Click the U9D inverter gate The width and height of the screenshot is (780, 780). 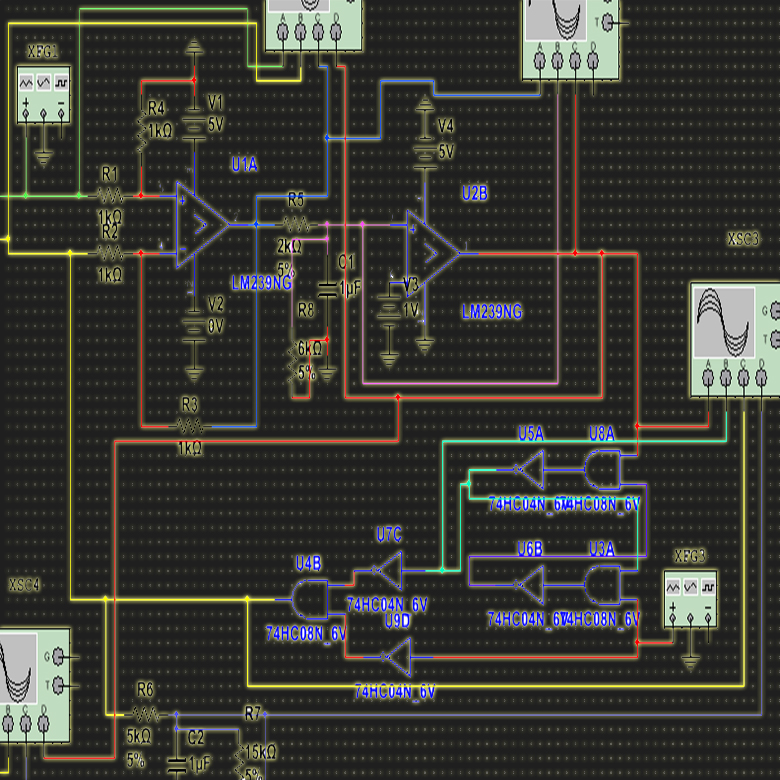(397, 656)
